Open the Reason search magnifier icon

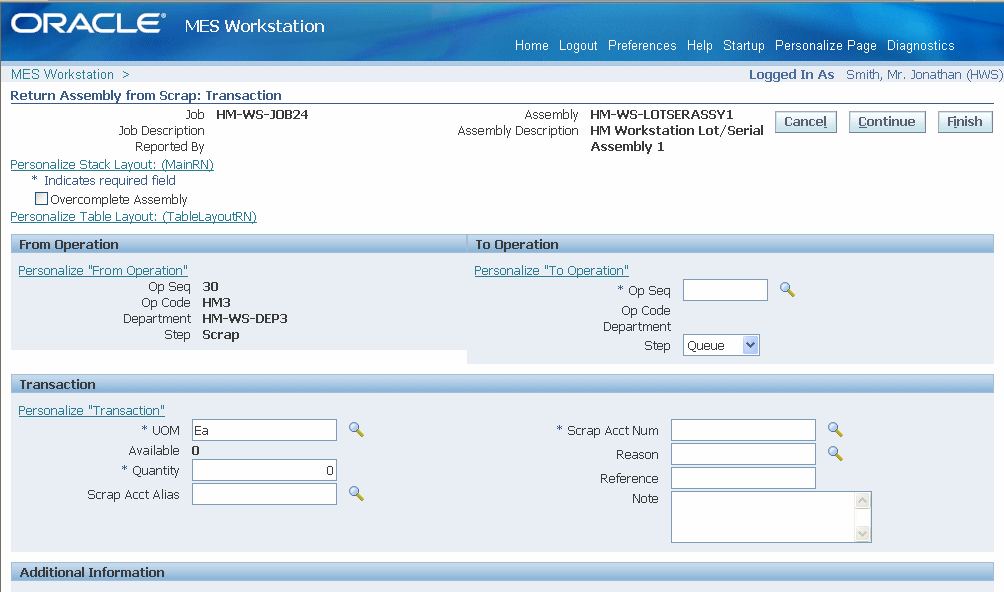click(835, 453)
